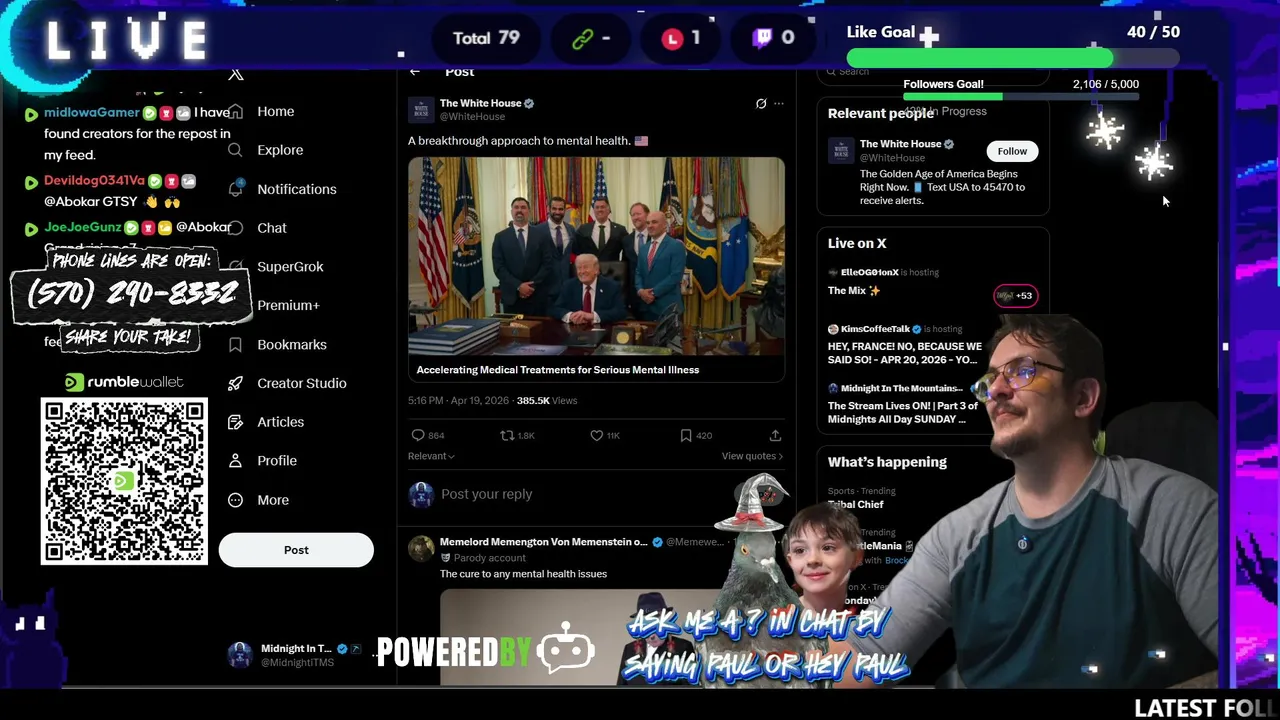Click the White House verified badge
The width and height of the screenshot is (1280, 720).
(529, 103)
